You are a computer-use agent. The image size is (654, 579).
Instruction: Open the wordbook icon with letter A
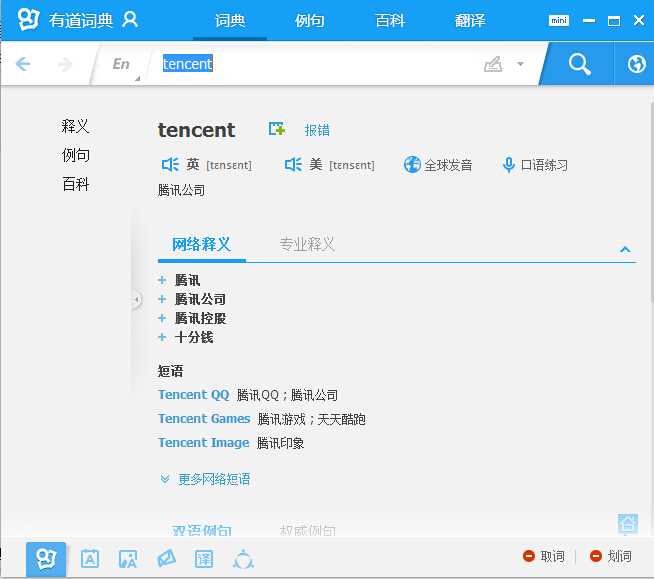[90, 559]
